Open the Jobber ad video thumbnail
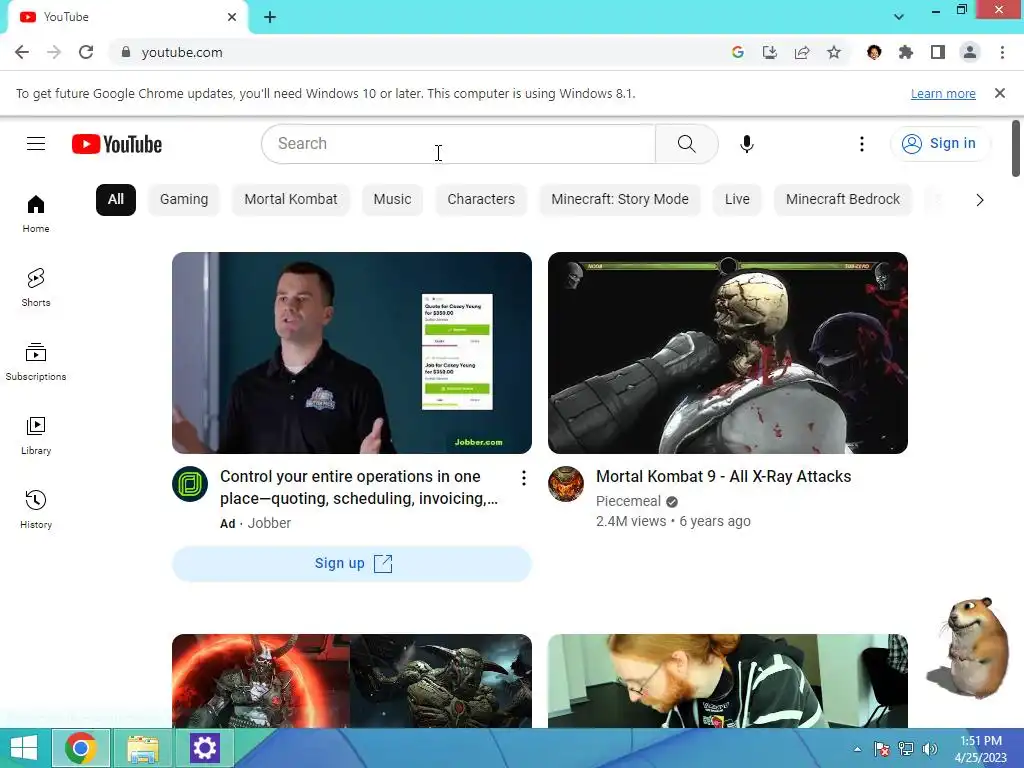 click(x=352, y=353)
